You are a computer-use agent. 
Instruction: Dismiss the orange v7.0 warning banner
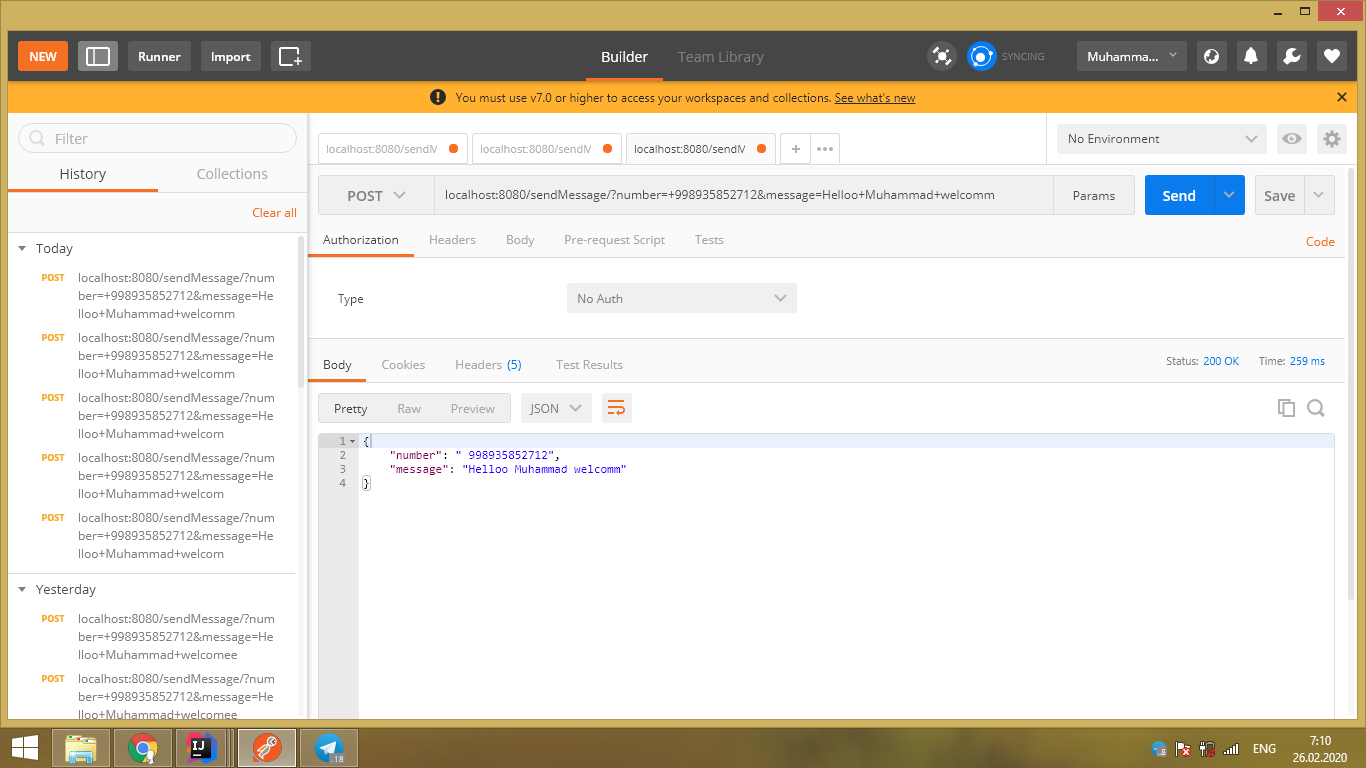point(1342,97)
